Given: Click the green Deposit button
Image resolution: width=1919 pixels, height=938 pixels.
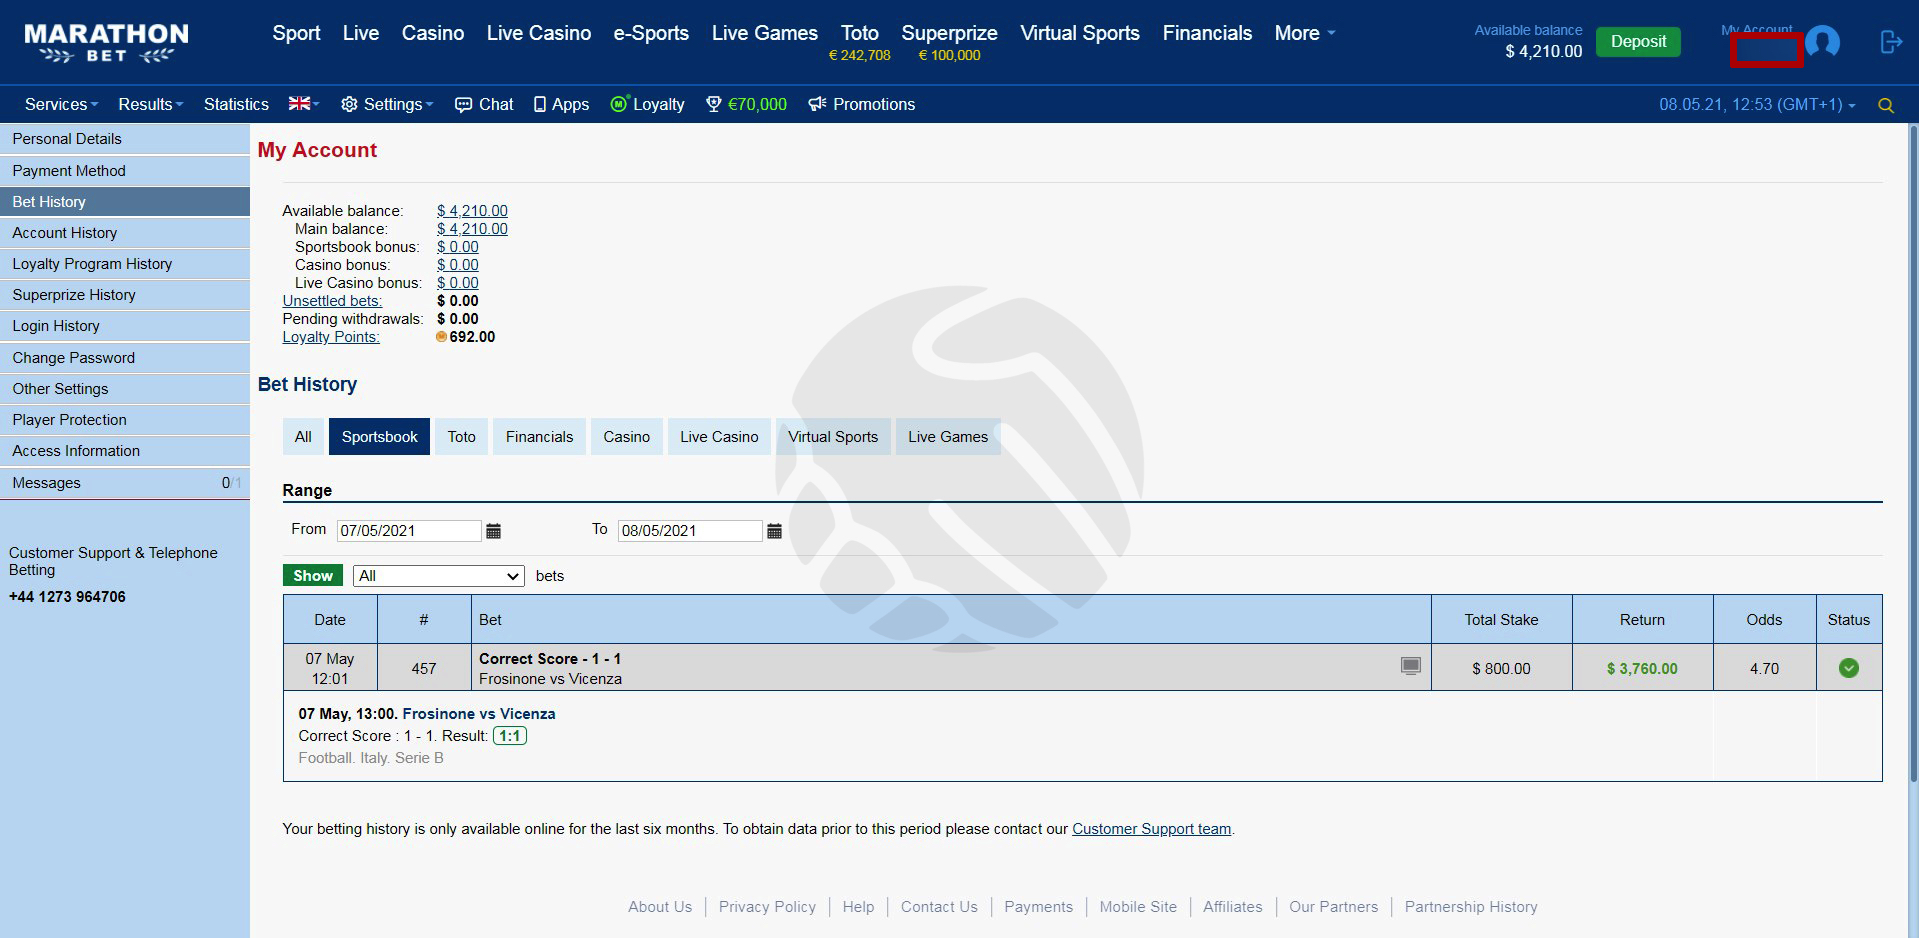Looking at the screenshot, I should click(x=1638, y=42).
